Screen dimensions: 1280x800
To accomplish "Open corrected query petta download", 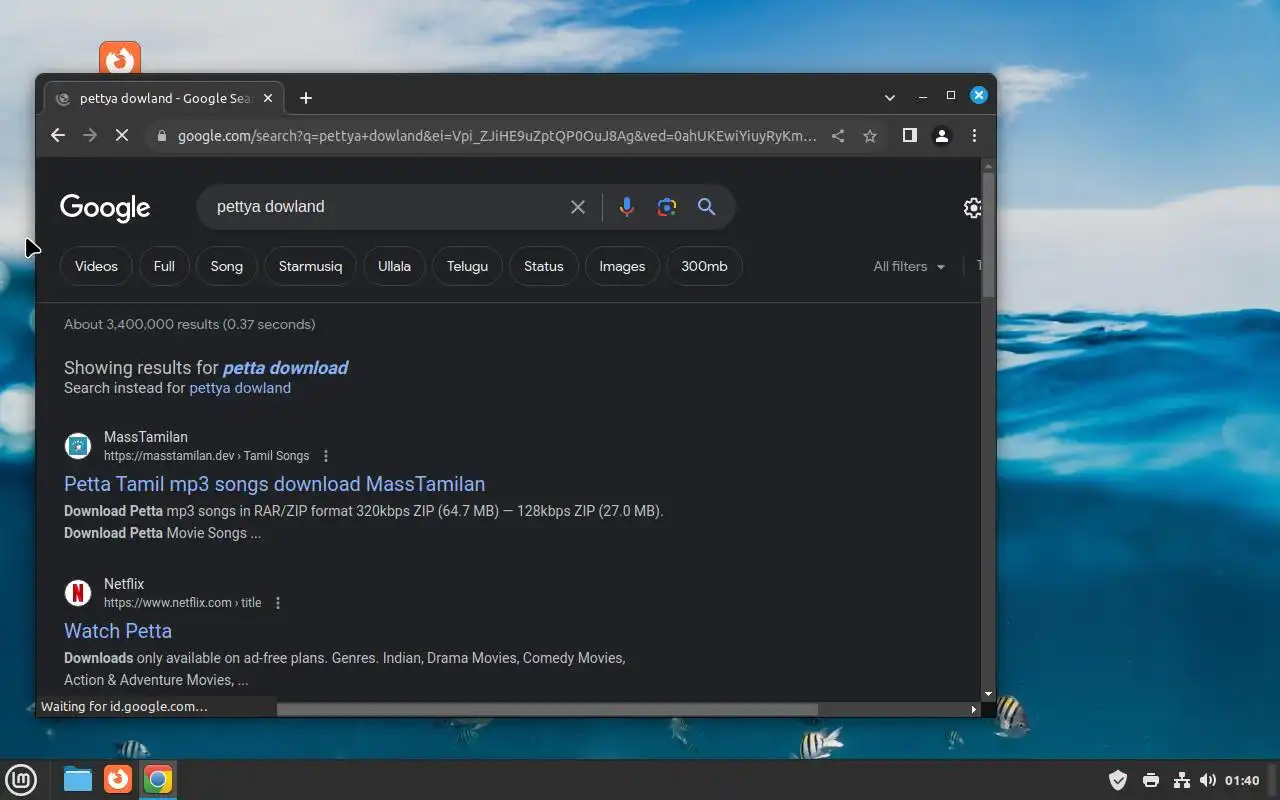I will [x=285, y=367].
